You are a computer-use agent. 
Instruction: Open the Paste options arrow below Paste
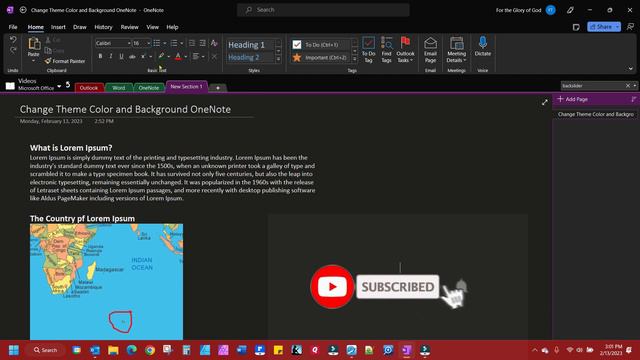point(33,61)
